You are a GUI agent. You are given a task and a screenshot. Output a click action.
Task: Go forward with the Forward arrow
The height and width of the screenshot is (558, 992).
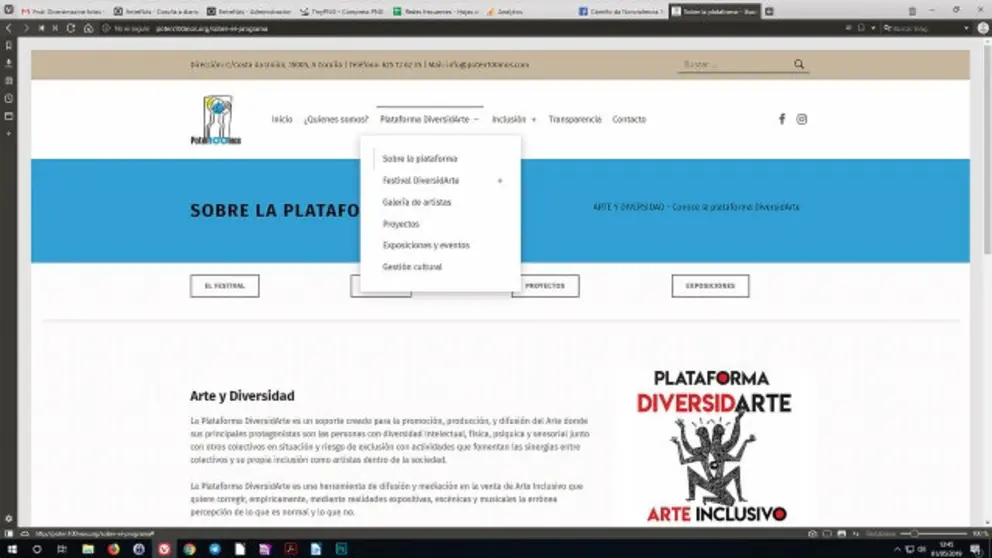click(x=25, y=28)
